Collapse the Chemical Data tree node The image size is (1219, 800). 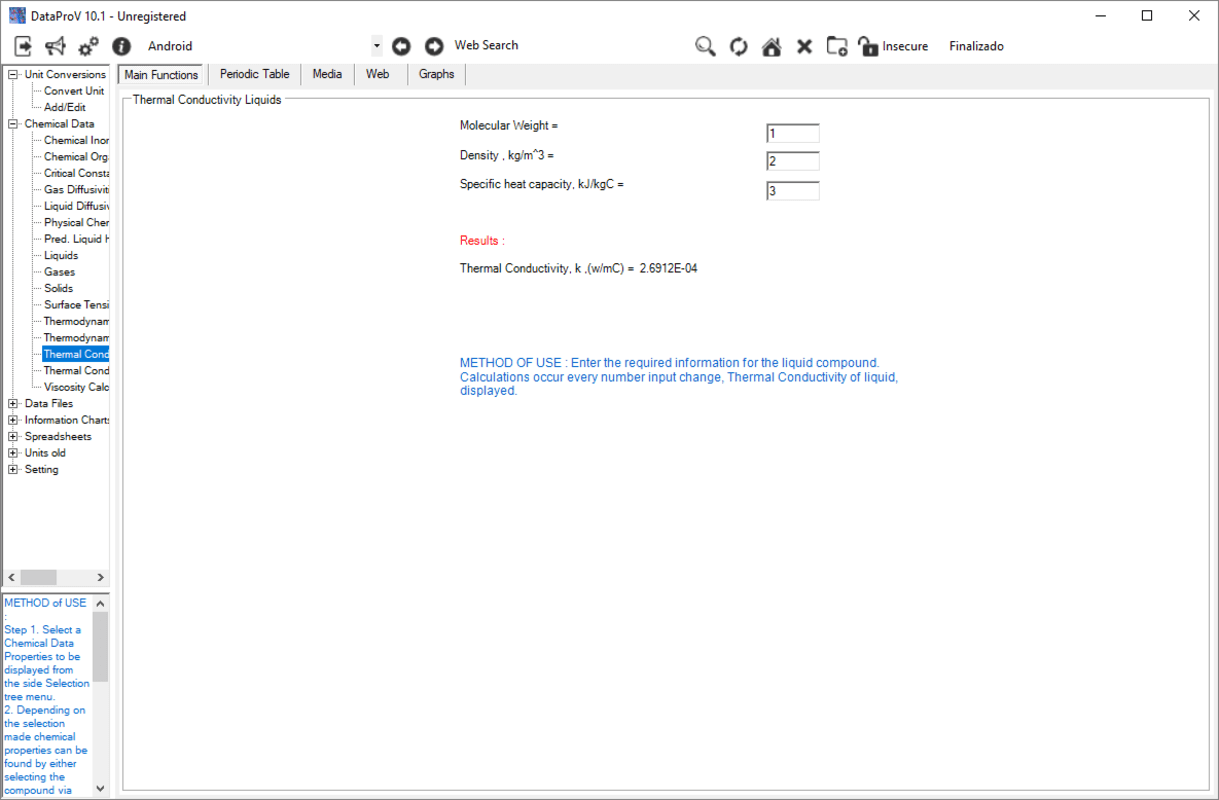(13, 124)
